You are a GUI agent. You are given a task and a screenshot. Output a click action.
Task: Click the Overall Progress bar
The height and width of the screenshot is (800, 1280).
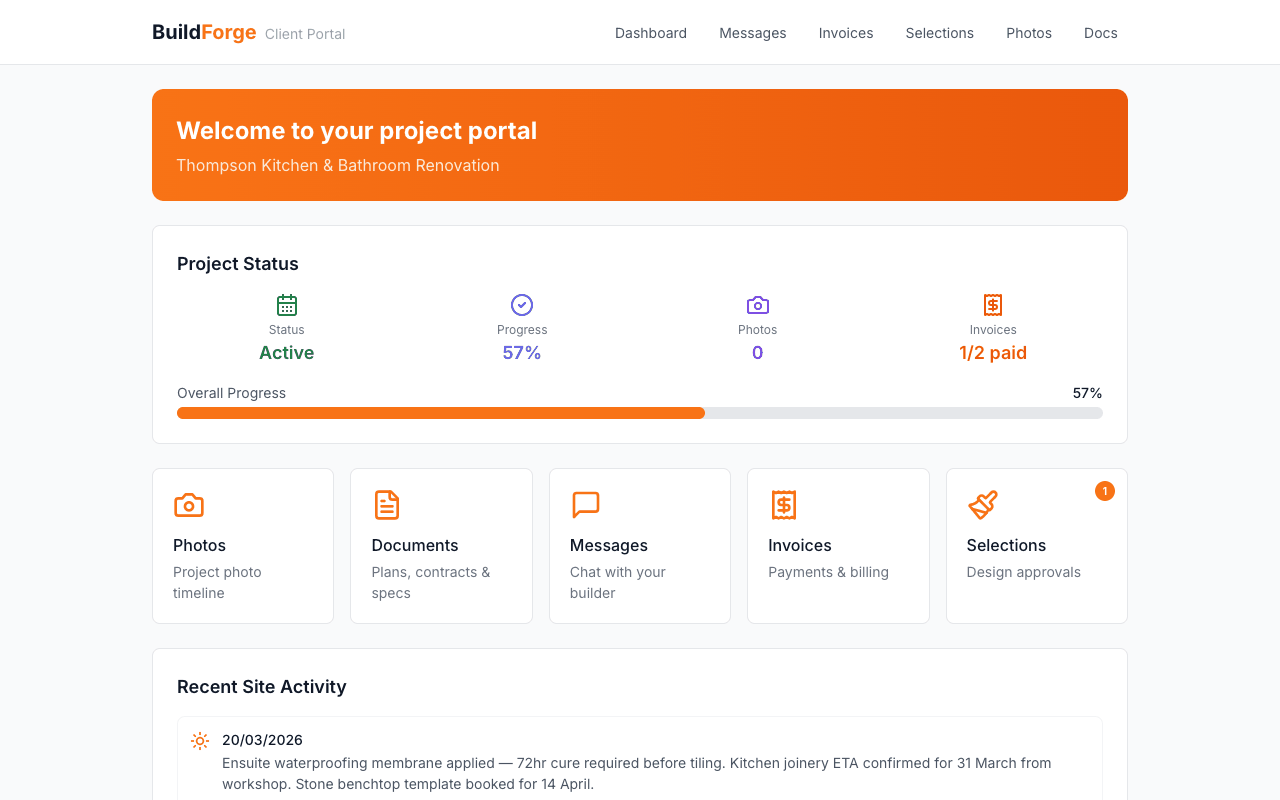(640, 412)
